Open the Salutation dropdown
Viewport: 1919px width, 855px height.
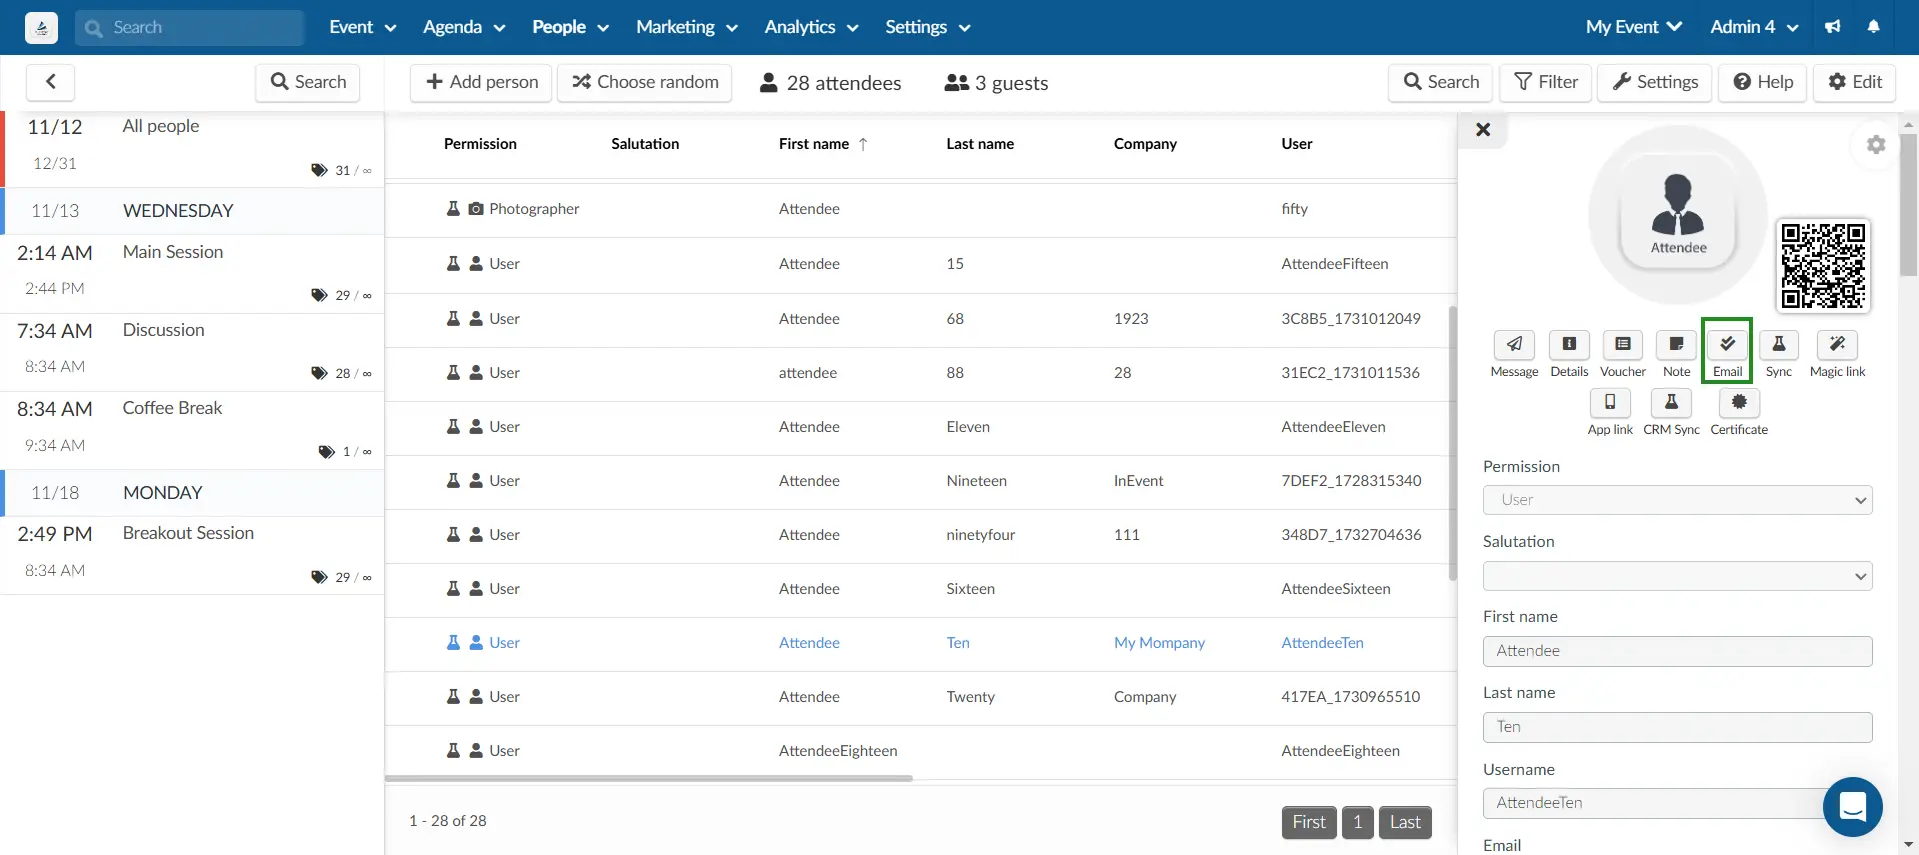coord(1677,576)
